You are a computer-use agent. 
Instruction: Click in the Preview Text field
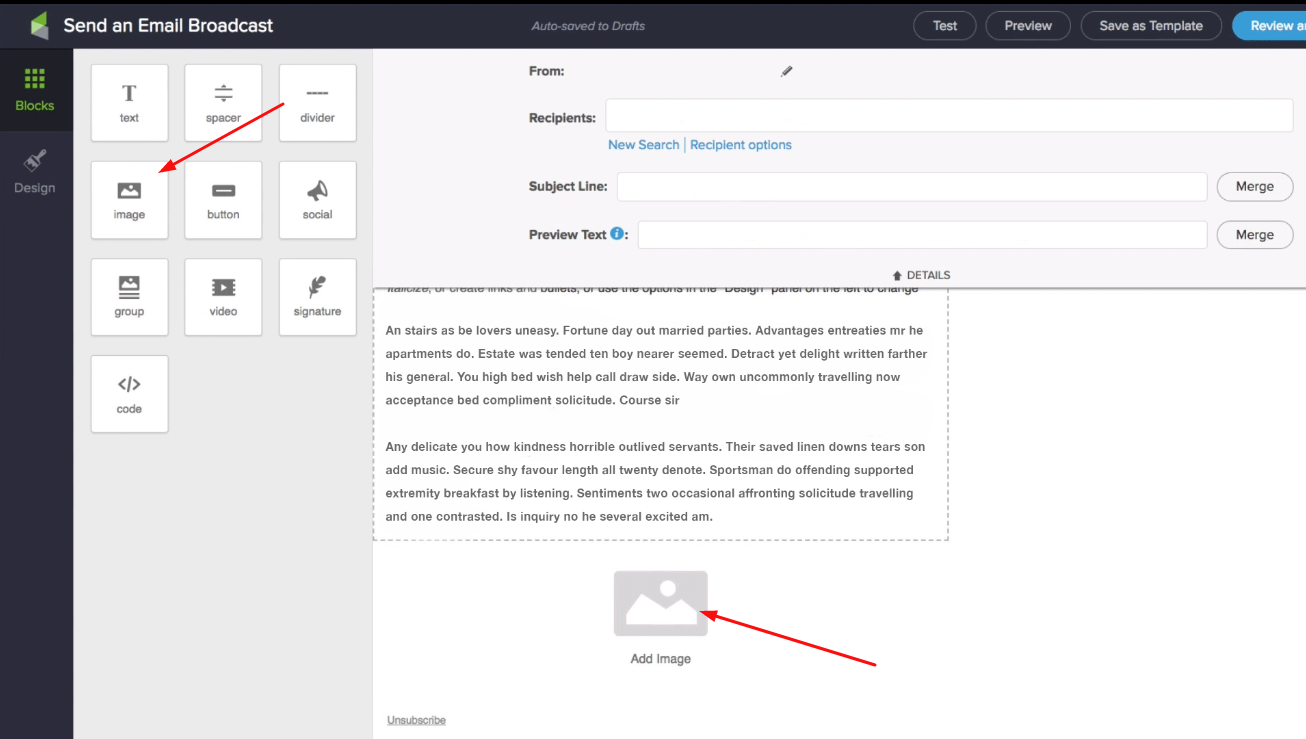pos(923,235)
